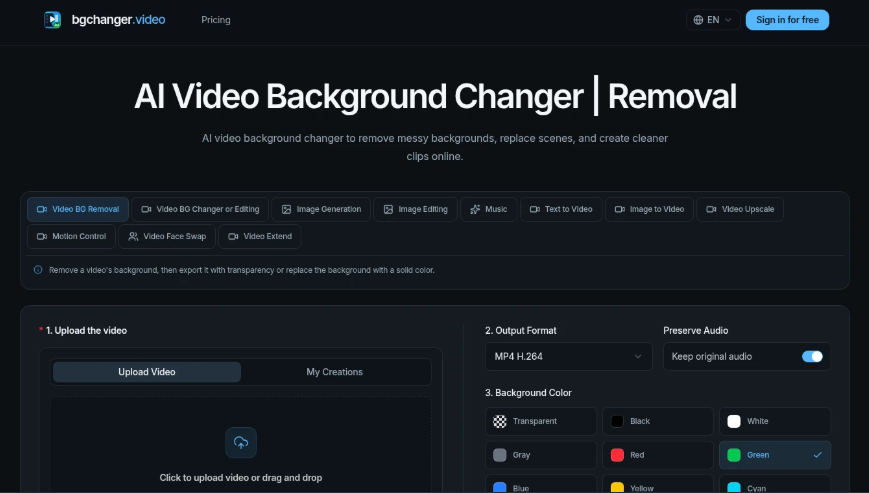Screen dimensions: 869x493
Task: Select the Upload Video sub-tab
Action: (147, 372)
